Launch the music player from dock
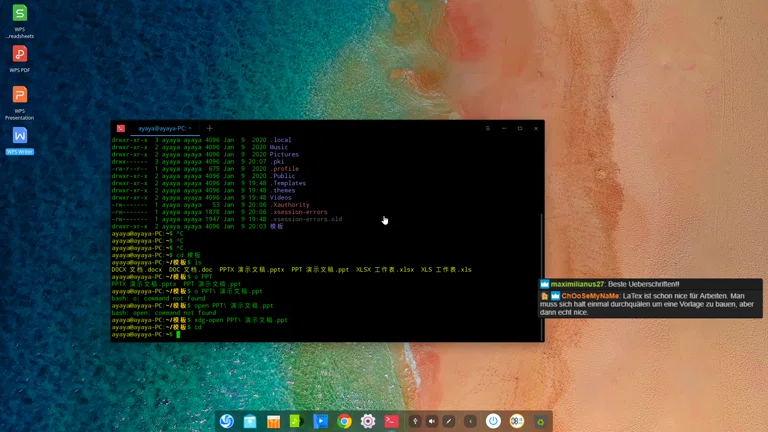The height and width of the screenshot is (432, 768). tap(297, 421)
